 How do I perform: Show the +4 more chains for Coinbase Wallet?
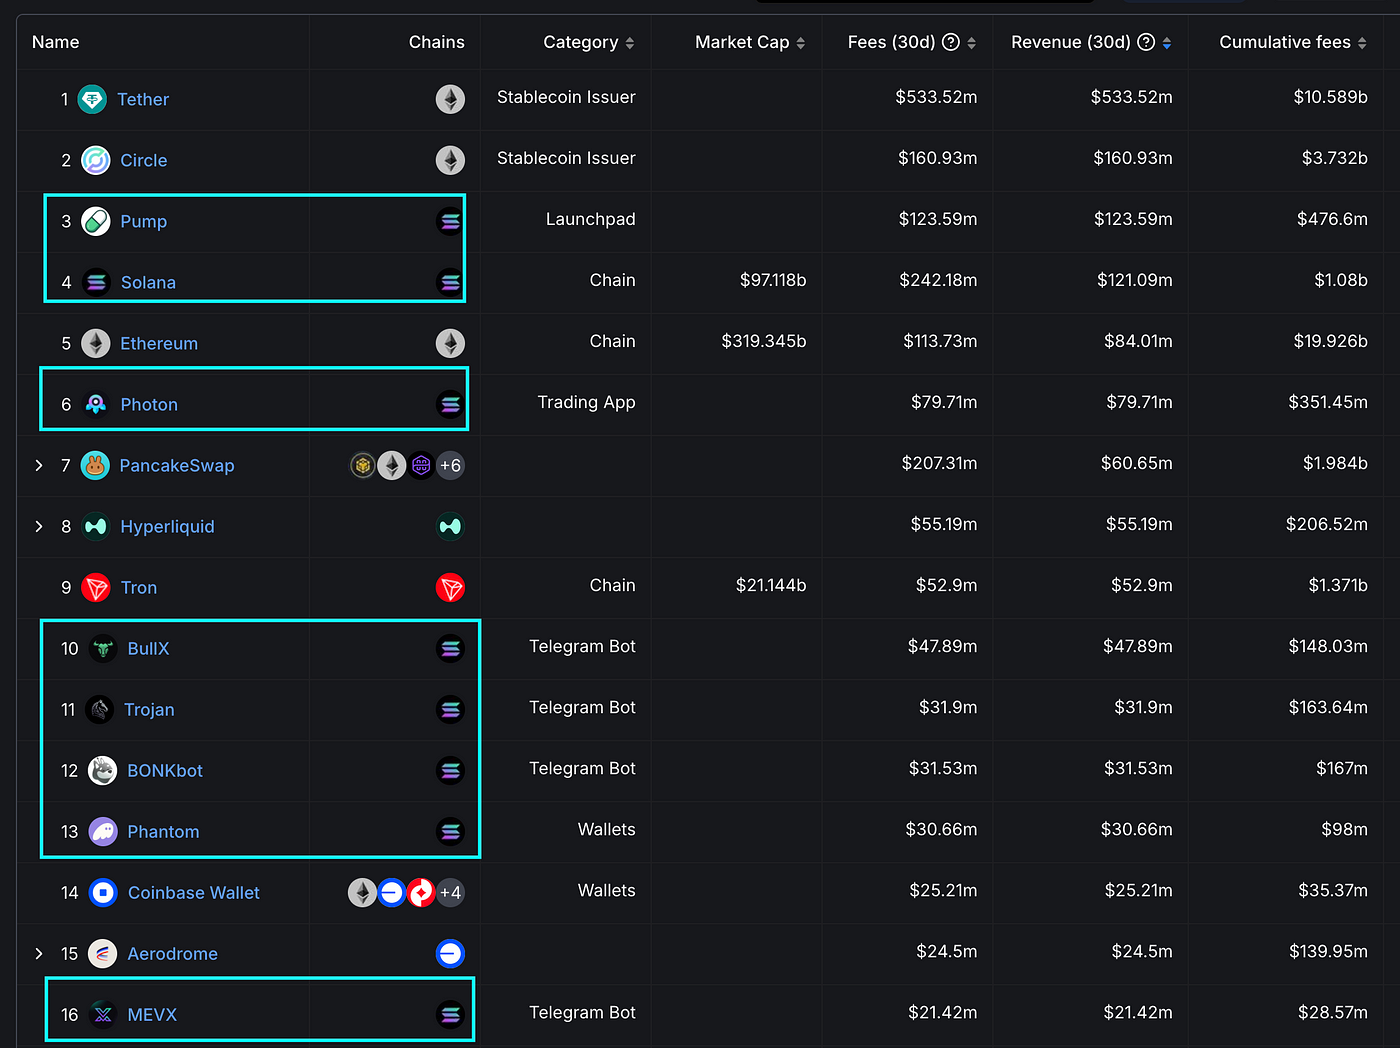tap(450, 892)
